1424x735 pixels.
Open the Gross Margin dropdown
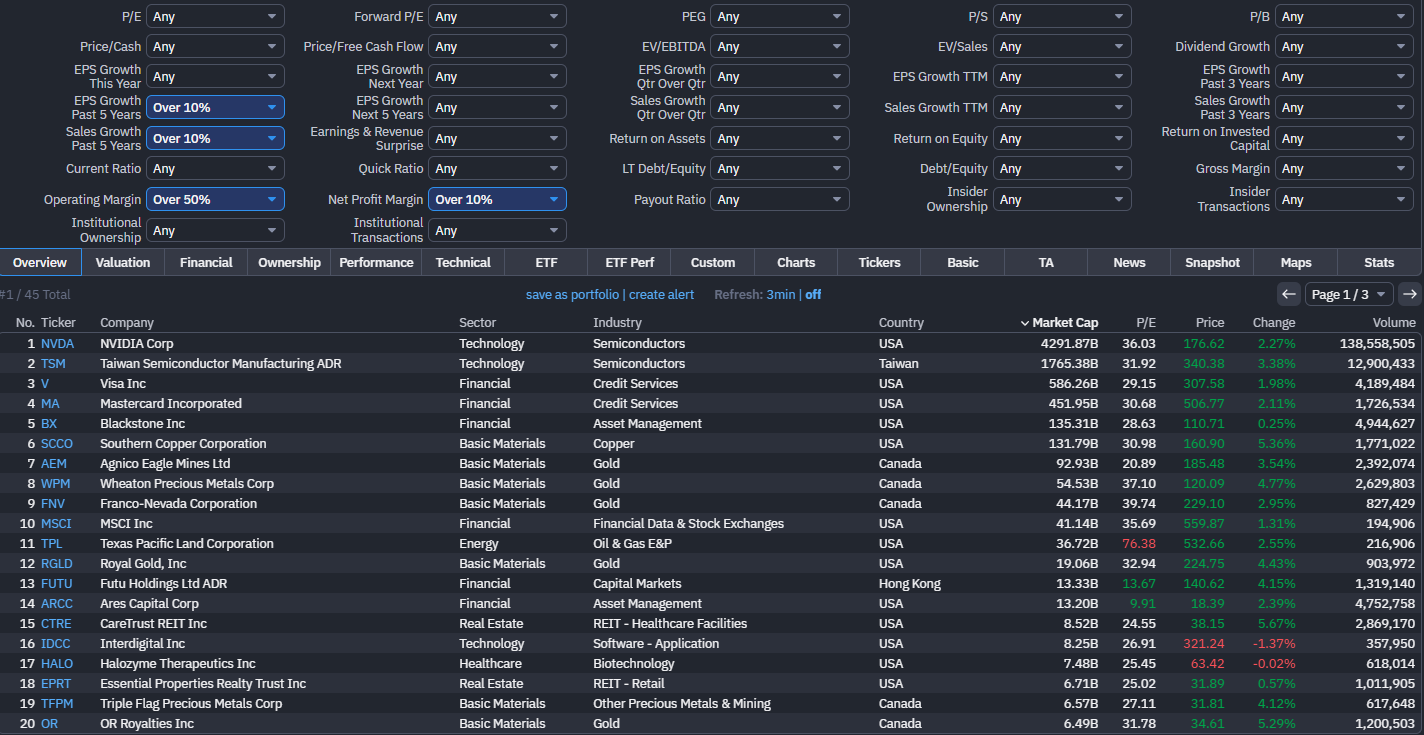[x=1344, y=169]
